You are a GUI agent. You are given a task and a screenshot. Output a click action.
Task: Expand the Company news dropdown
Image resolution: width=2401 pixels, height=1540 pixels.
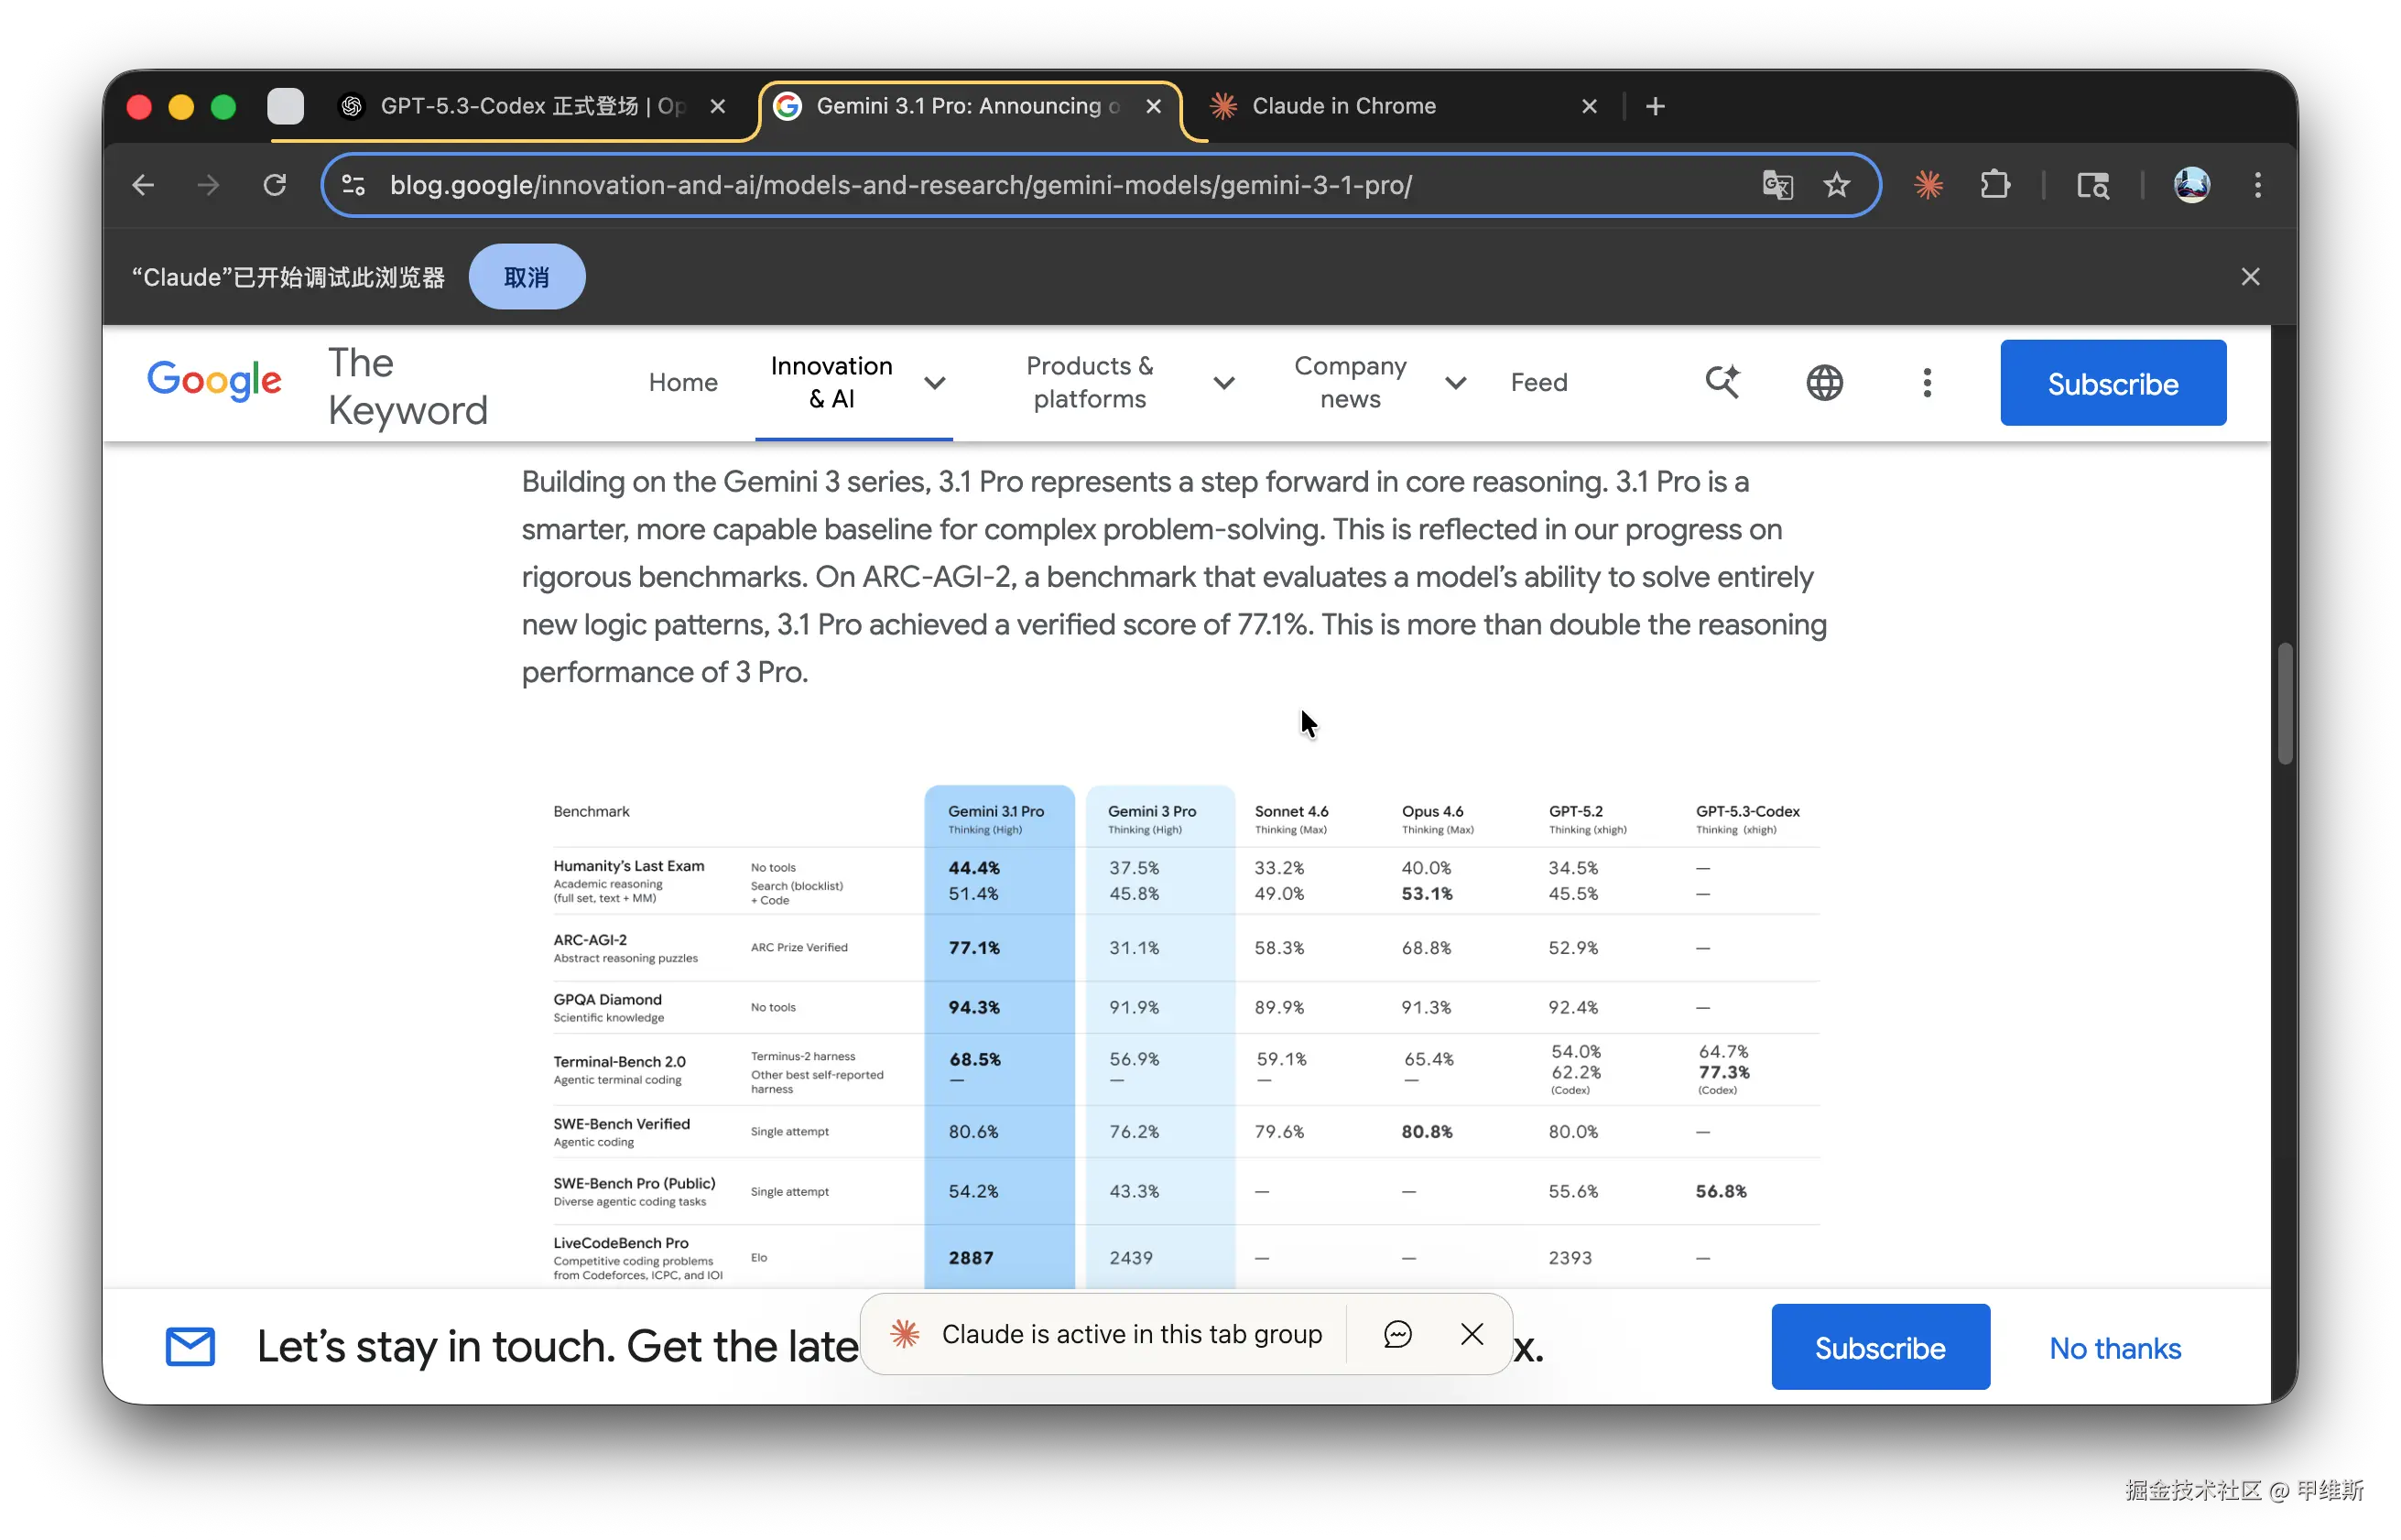click(1455, 382)
